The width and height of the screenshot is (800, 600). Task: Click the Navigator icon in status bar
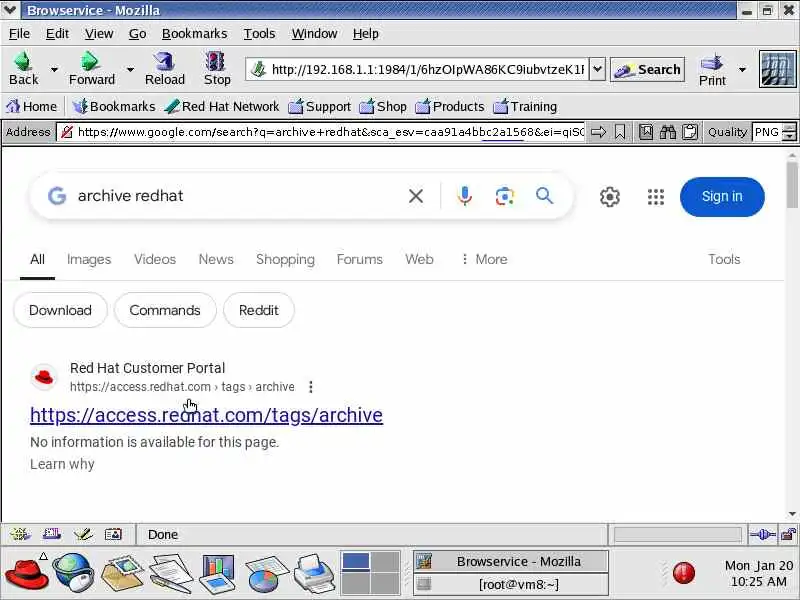click(20, 534)
